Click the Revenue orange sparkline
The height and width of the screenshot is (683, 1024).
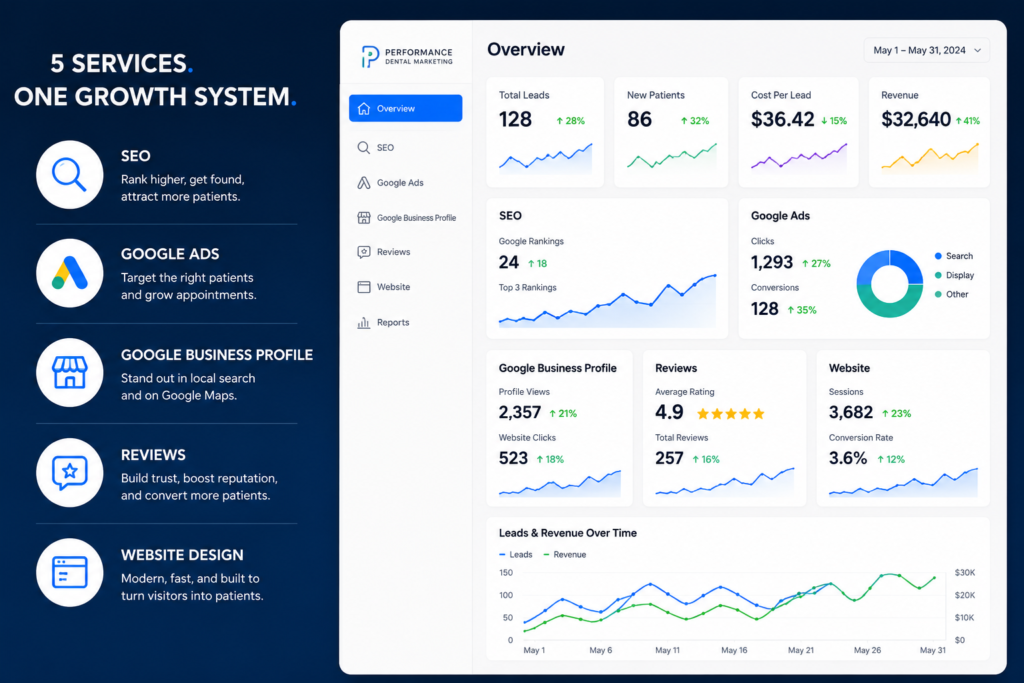(x=929, y=158)
